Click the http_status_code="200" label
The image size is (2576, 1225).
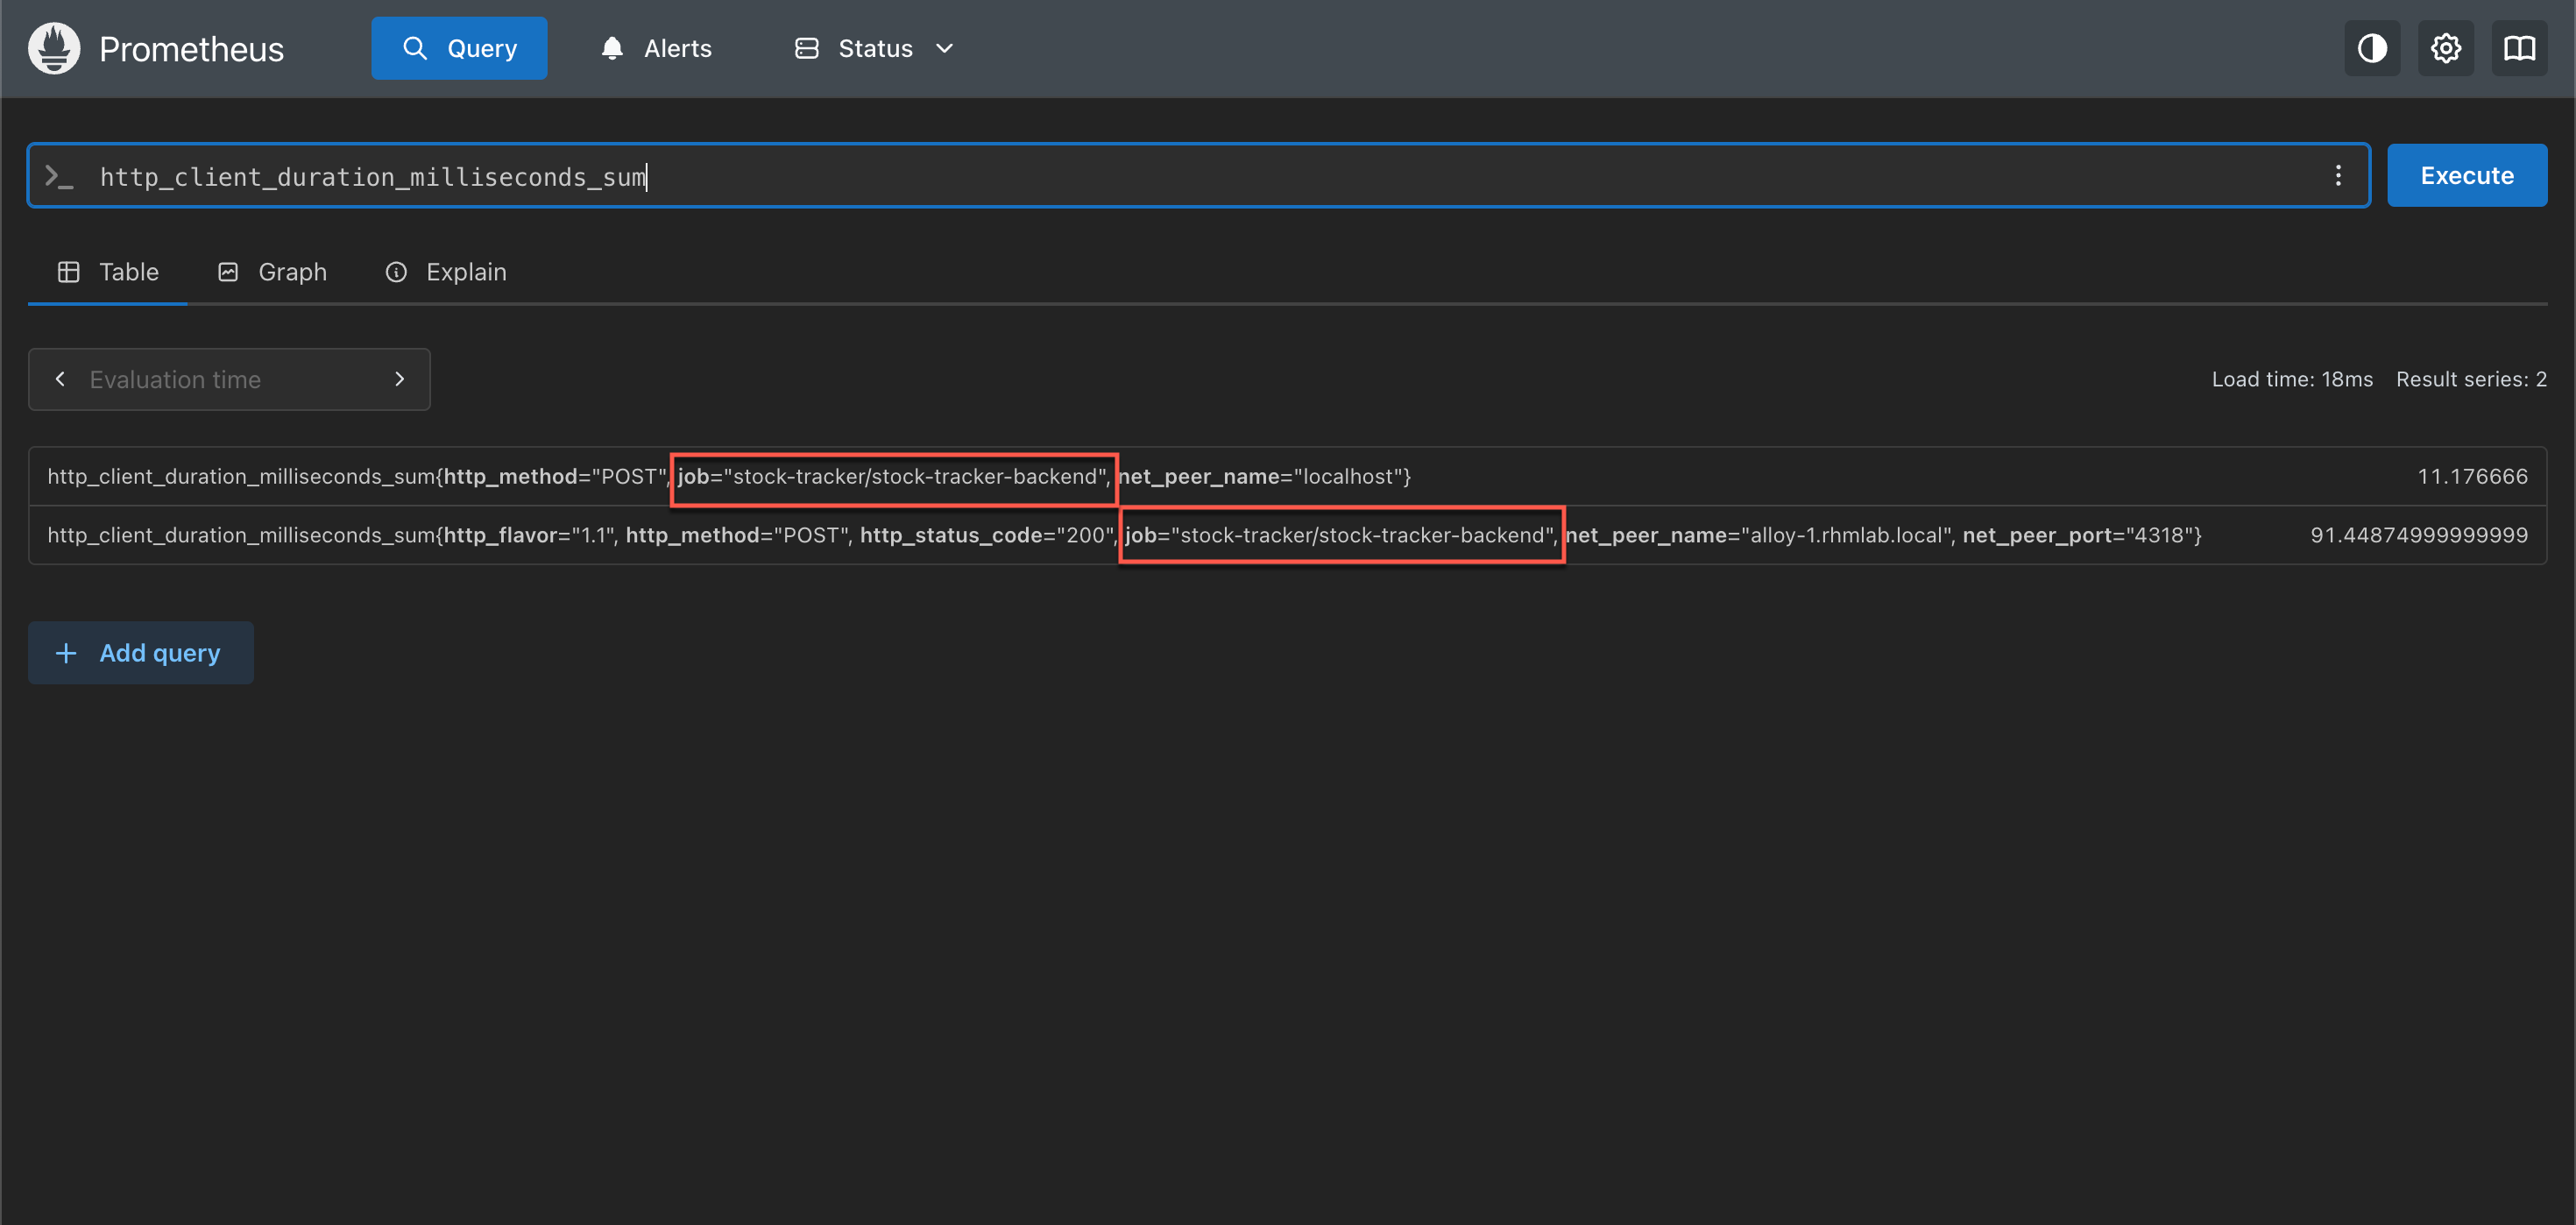pos(987,535)
